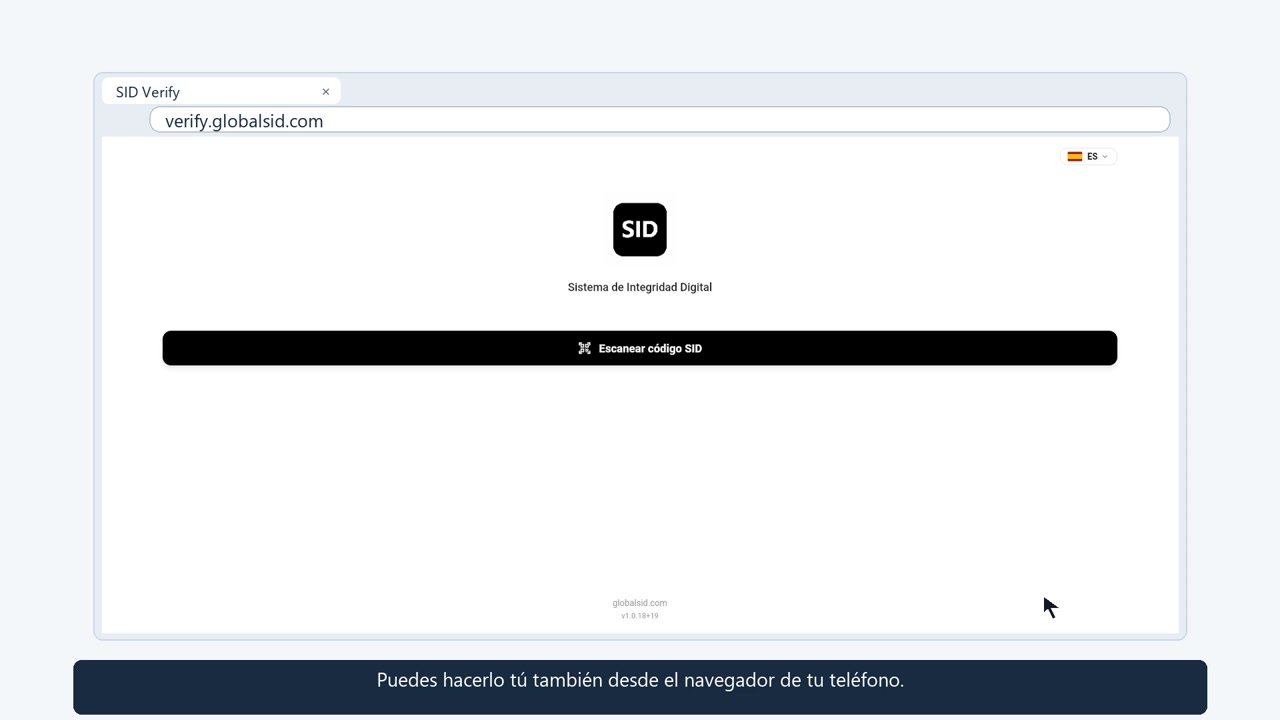Click the subtitle text about navegador de tu teléfono
The height and width of the screenshot is (720, 1280).
(x=640, y=680)
